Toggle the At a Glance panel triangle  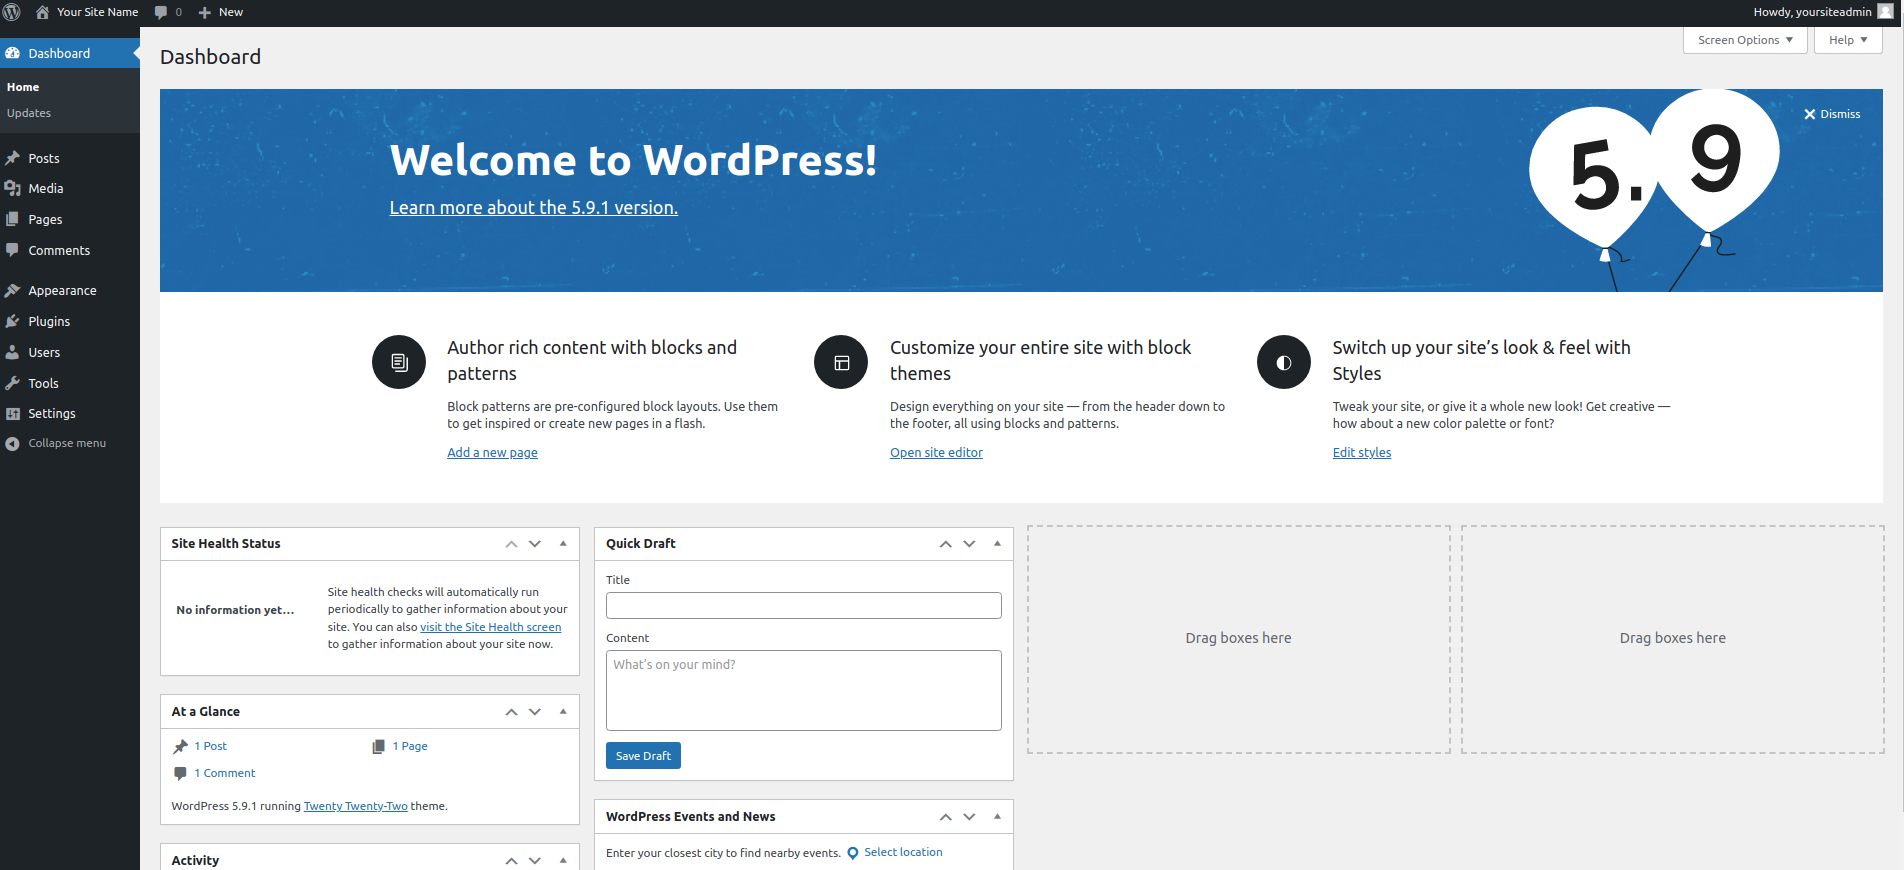pyautogui.click(x=563, y=712)
